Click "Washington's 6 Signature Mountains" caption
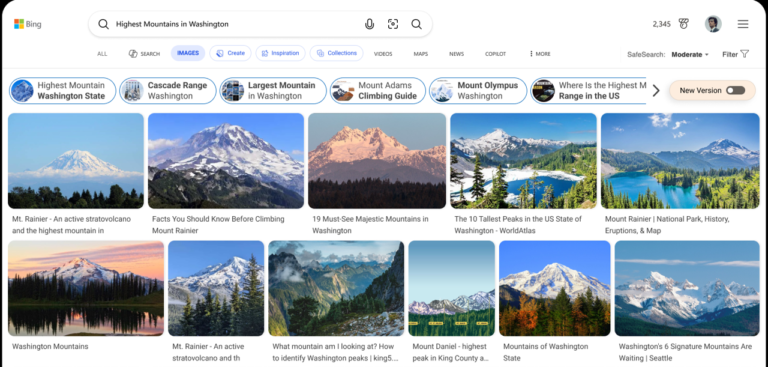 685,352
